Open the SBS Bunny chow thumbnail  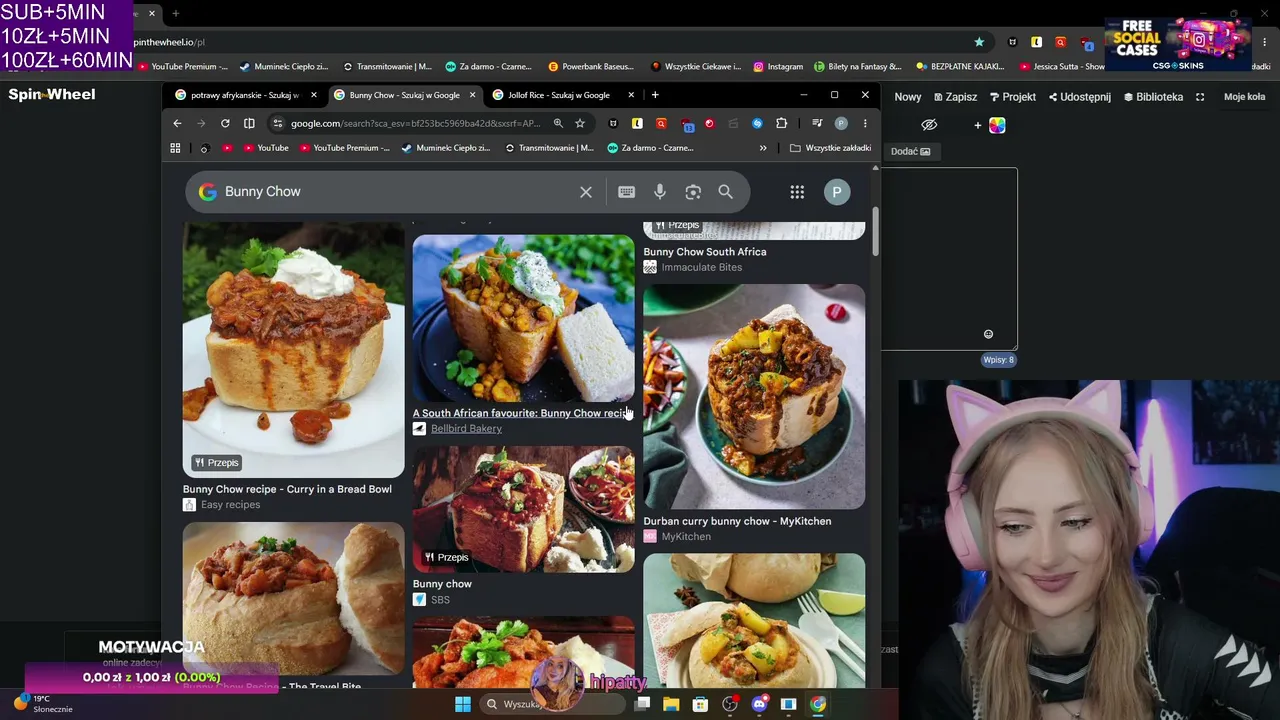[524, 509]
